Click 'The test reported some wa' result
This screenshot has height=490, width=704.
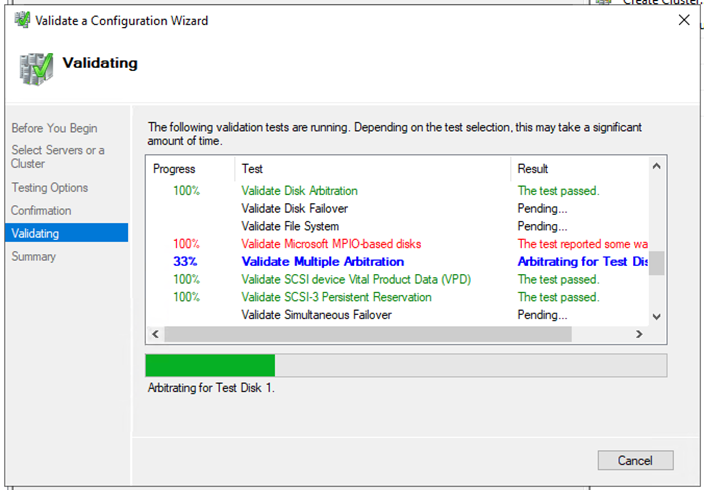coord(583,244)
